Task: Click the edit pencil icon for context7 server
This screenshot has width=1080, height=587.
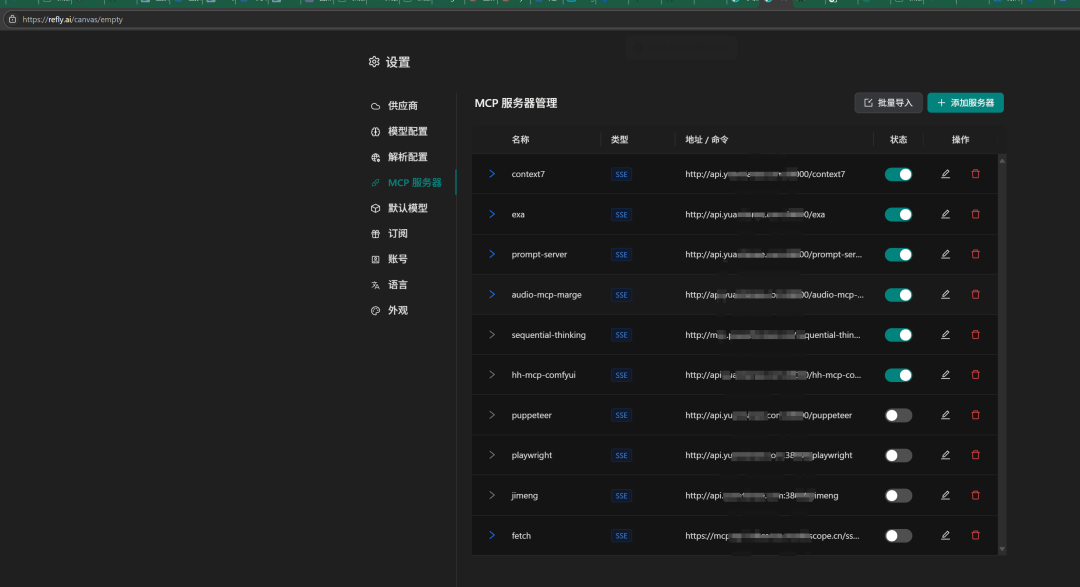Action: pos(945,174)
